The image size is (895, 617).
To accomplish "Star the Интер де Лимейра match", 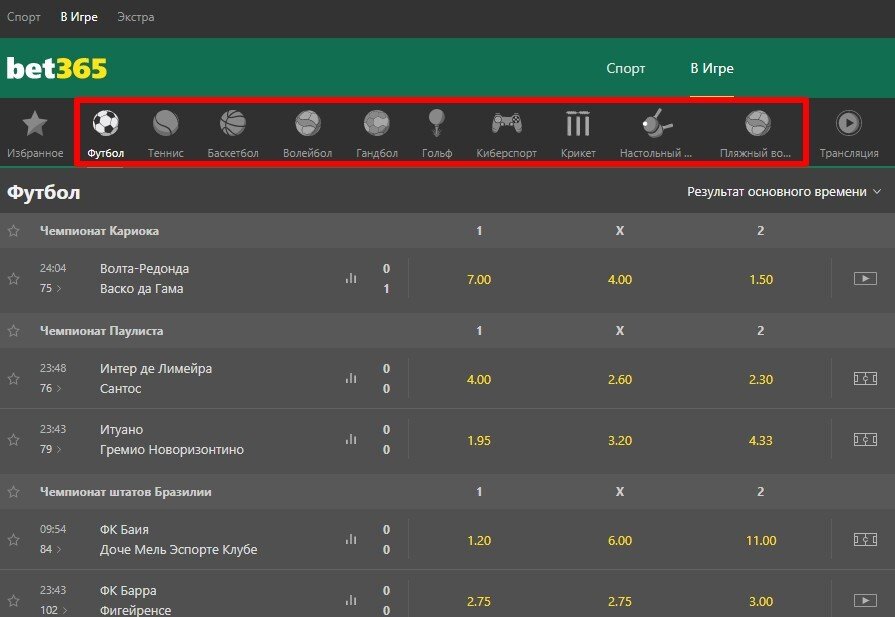I will tap(14, 379).
